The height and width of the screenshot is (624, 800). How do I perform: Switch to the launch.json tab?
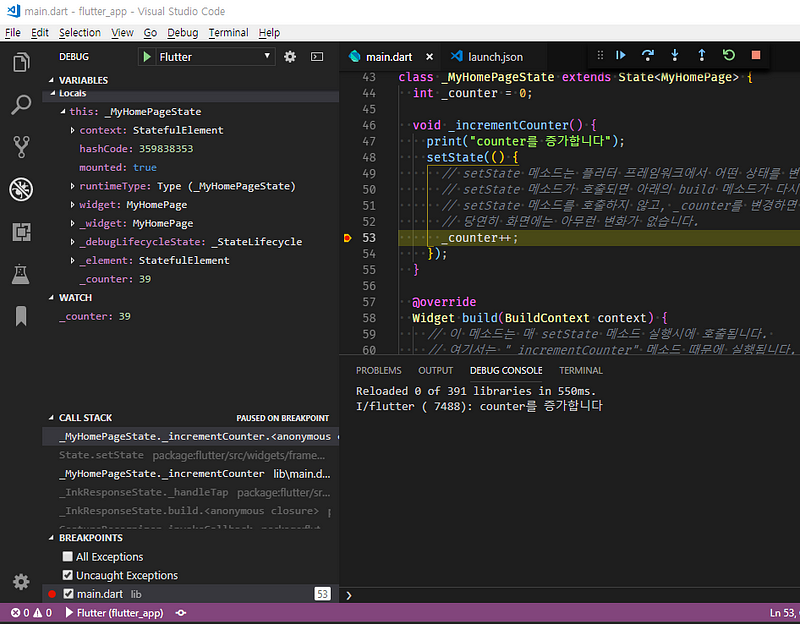click(494, 57)
